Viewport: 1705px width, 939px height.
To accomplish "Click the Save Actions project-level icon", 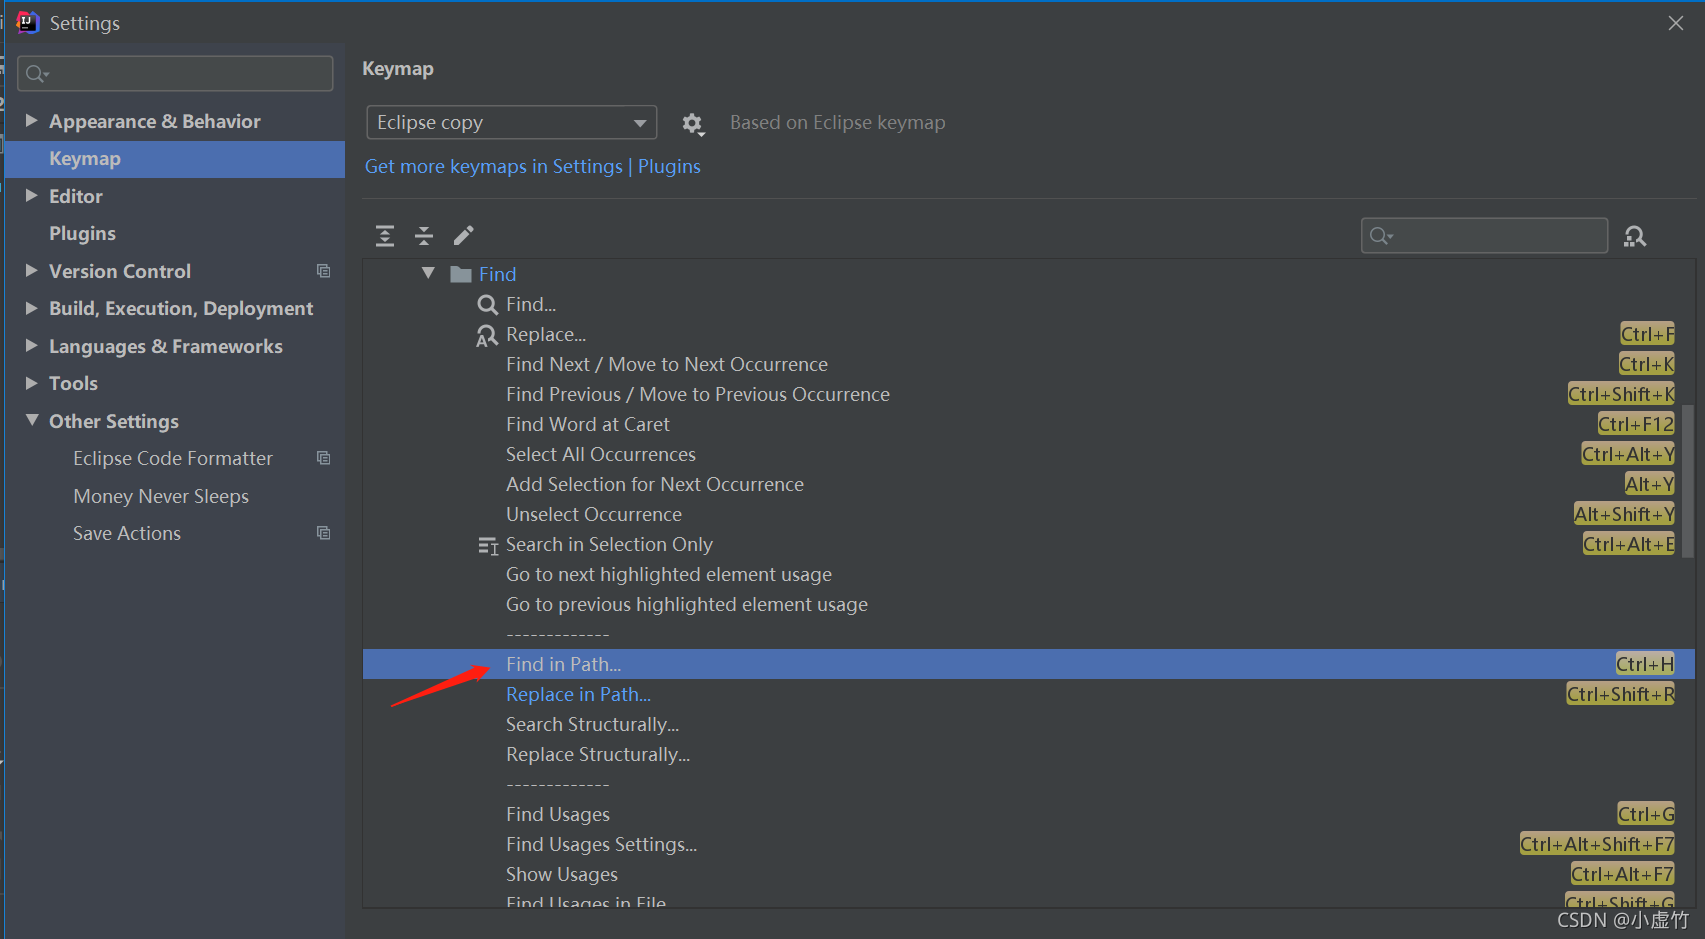I will point(324,533).
